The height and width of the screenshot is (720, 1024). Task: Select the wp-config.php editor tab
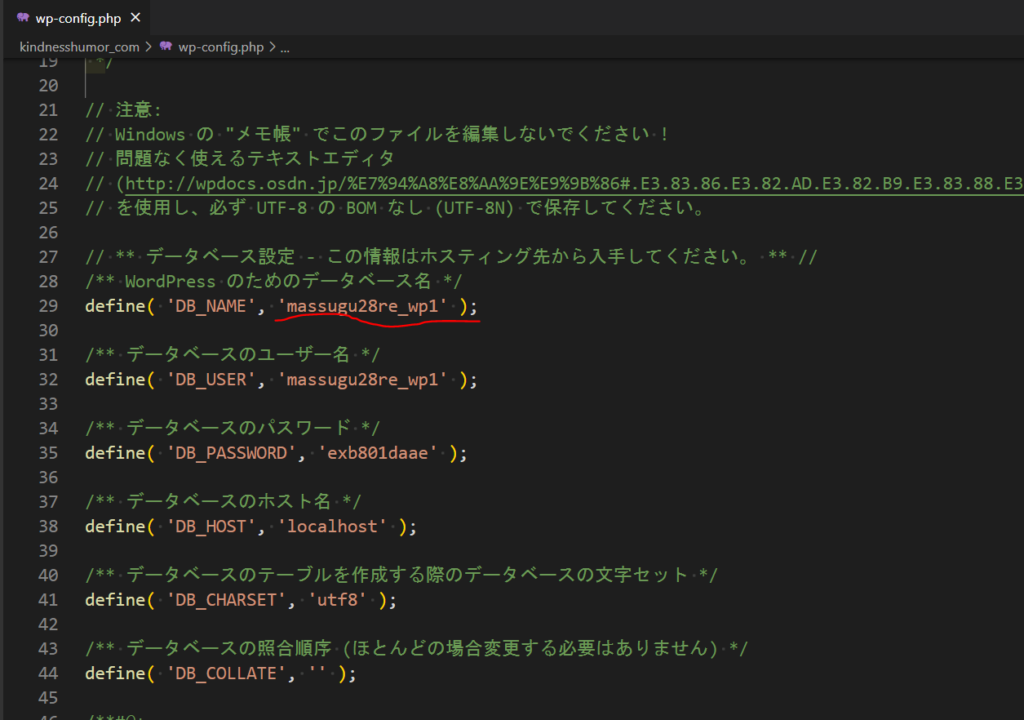coord(78,18)
